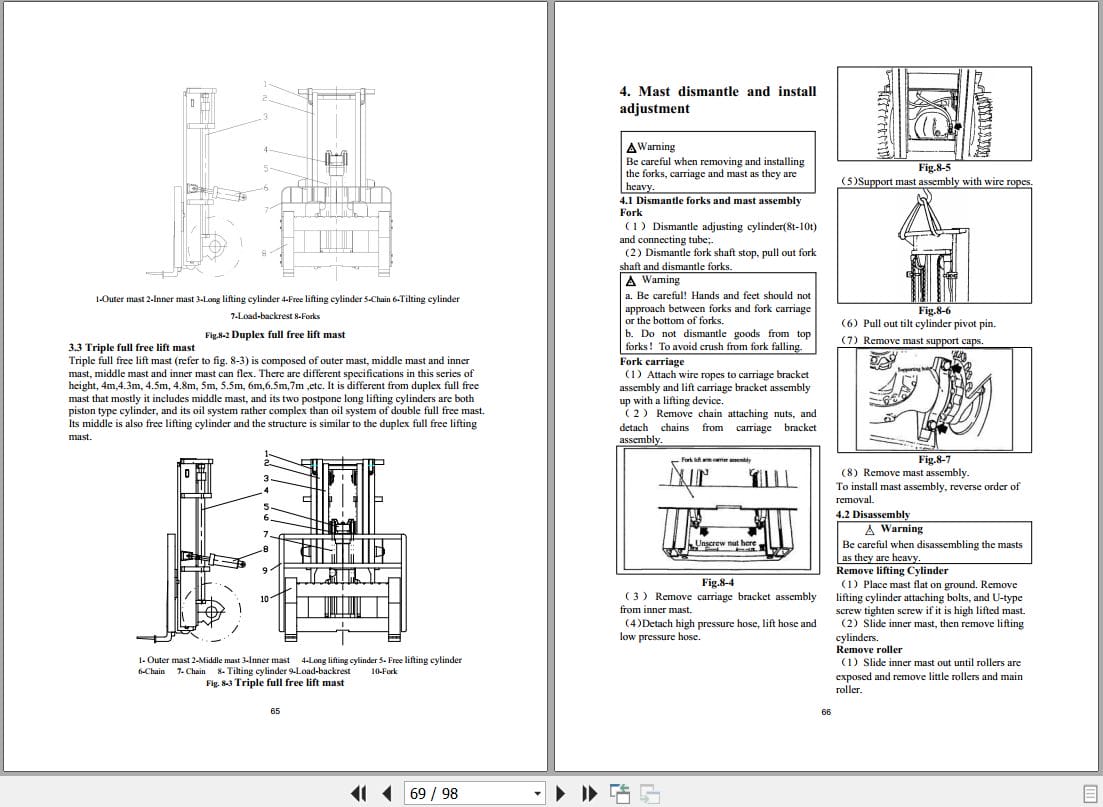Screen dimensions: 1103x807
Task: Click the 'Fork carriage' subheading
Action: [x=651, y=362]
